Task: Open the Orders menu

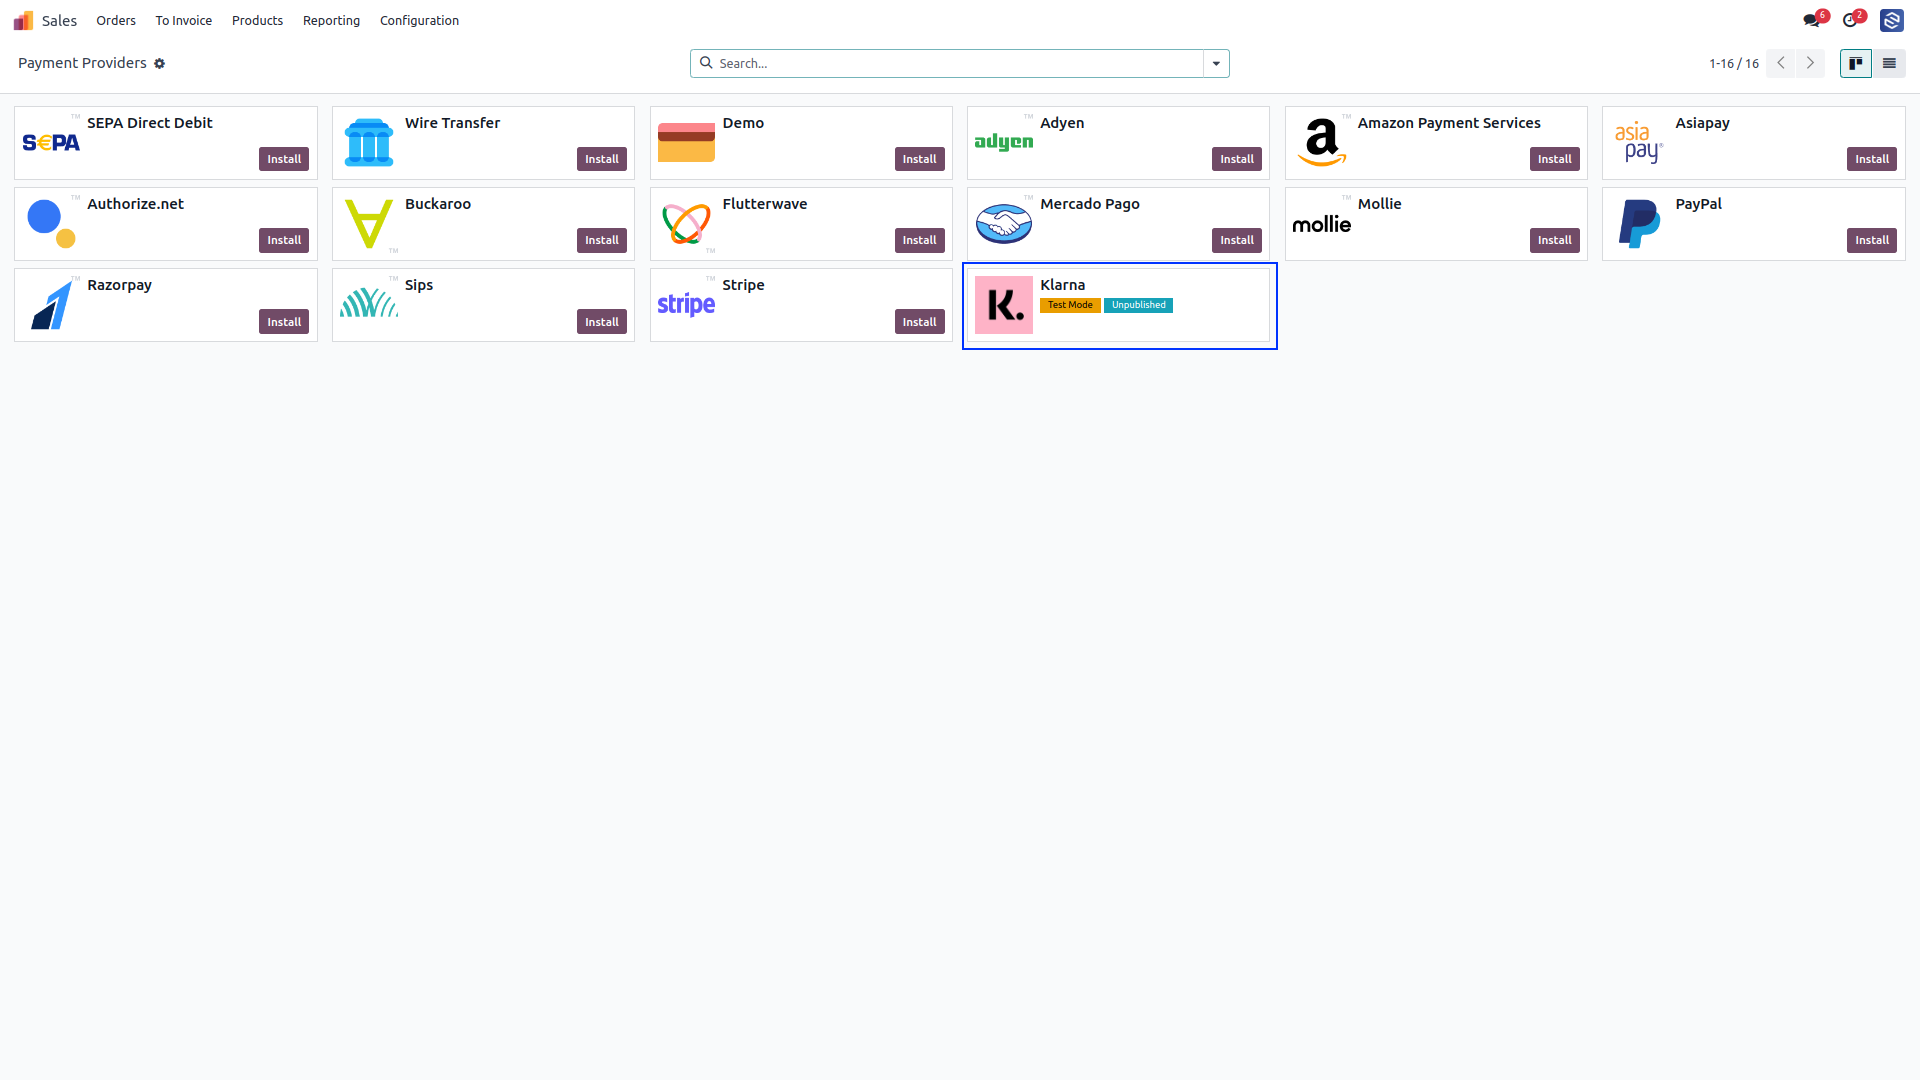Action: tap(116, 20)
